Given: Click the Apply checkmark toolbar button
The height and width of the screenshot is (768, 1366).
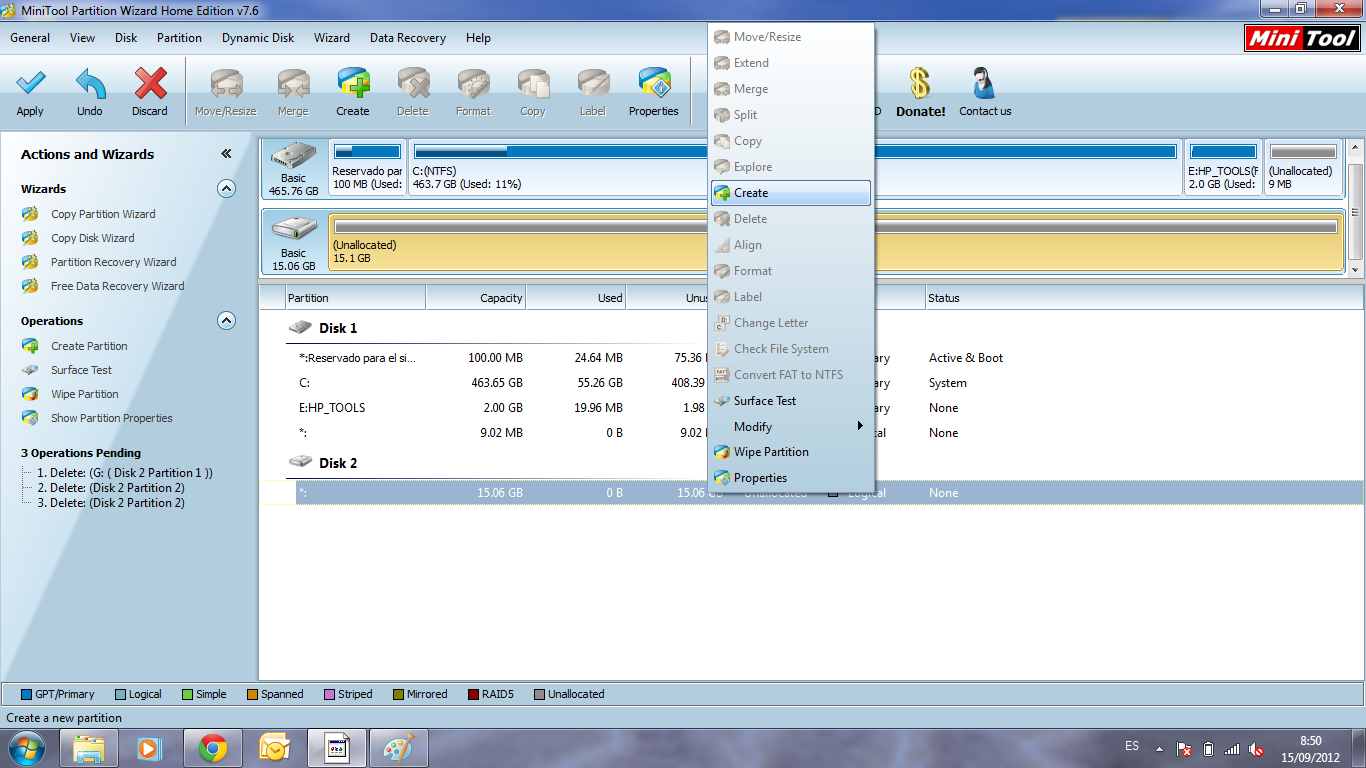Looking at the screenshot, I should (30, 92).
